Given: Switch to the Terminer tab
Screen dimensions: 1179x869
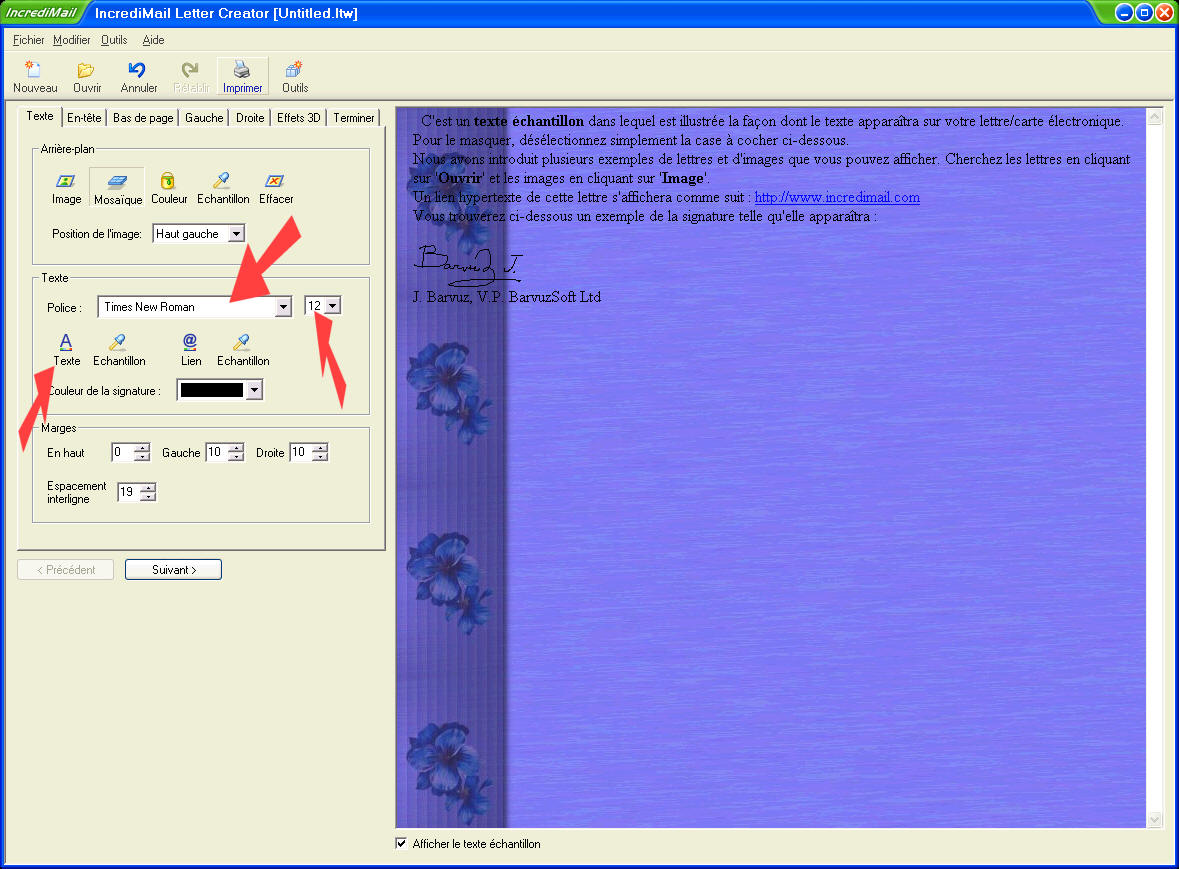Looking at the screenshot, I should tap(353, 118).
